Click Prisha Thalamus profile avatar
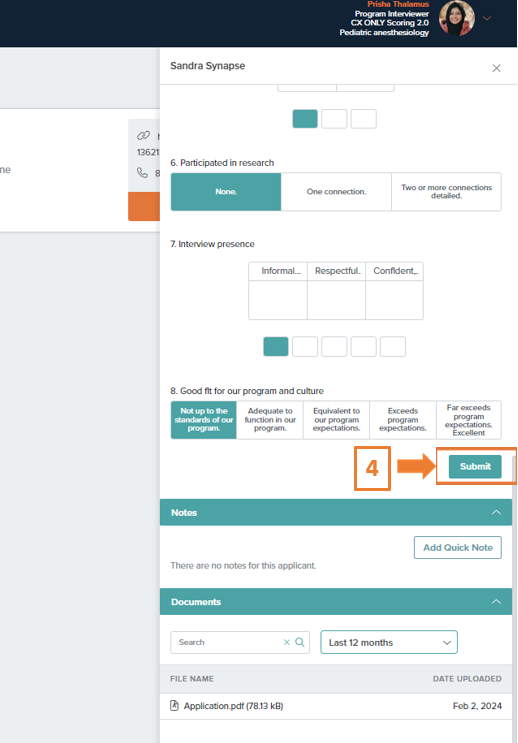 click(x=457, y=18)
